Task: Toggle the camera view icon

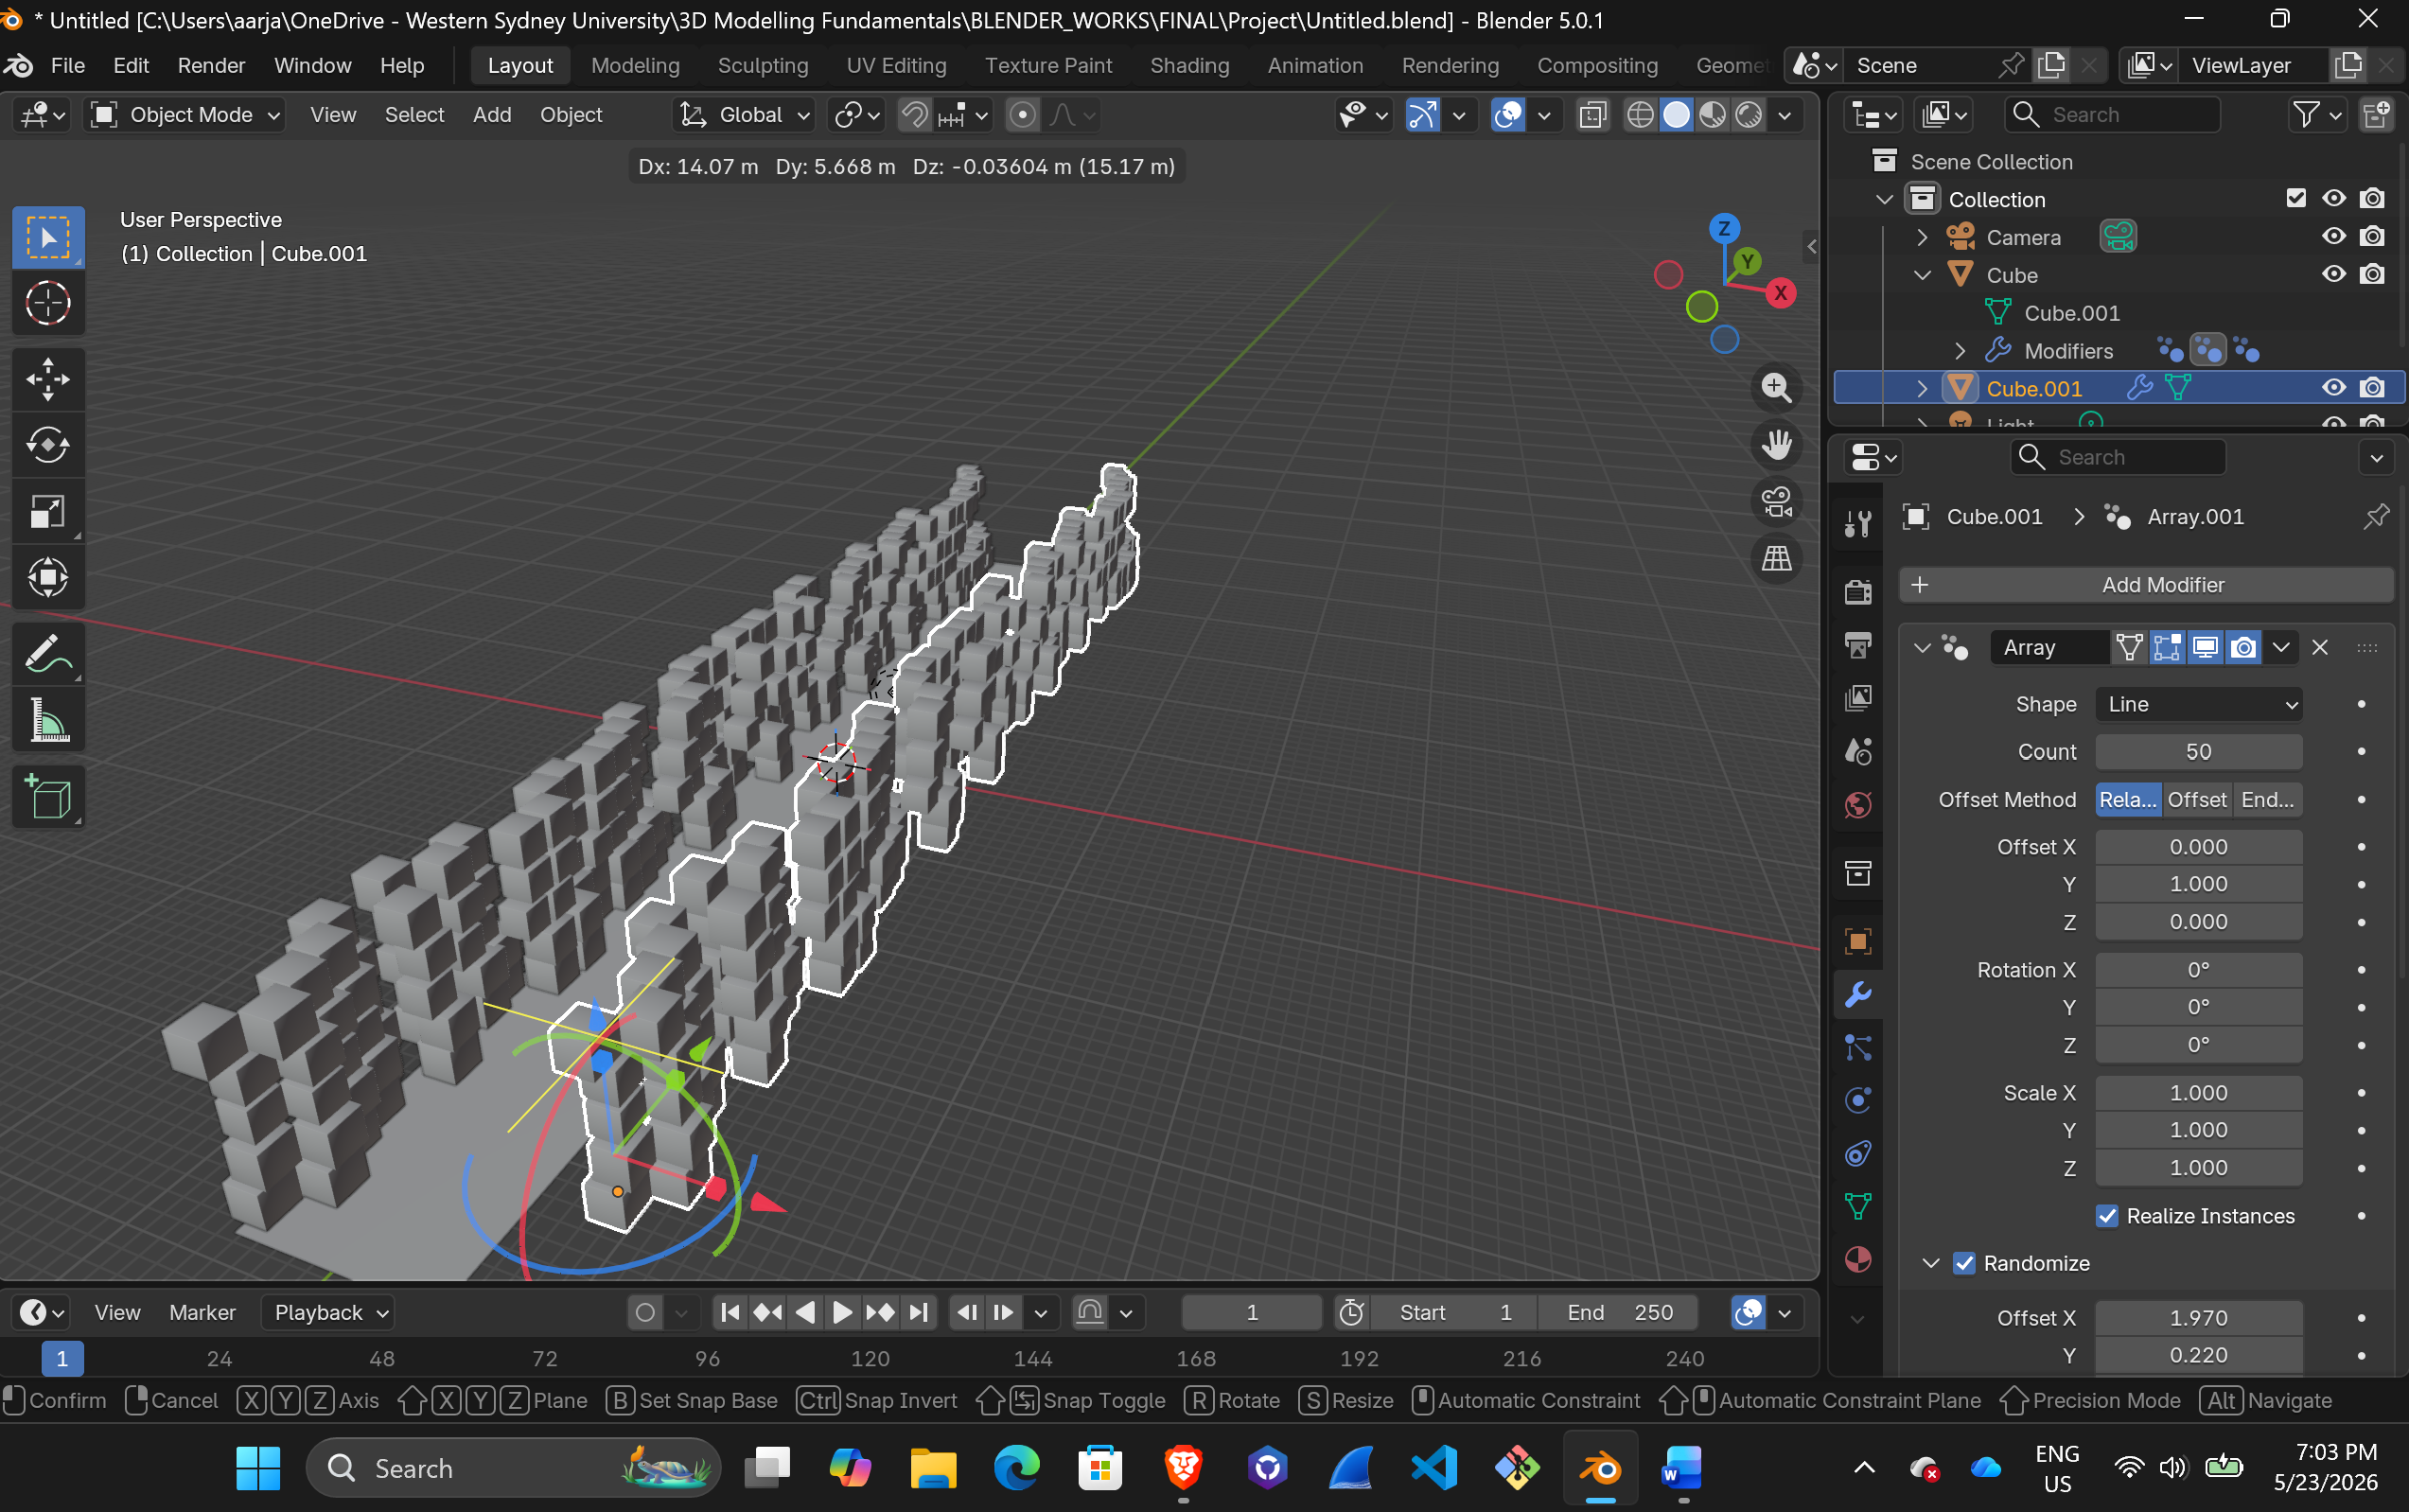Action: tap(1776, 501)
